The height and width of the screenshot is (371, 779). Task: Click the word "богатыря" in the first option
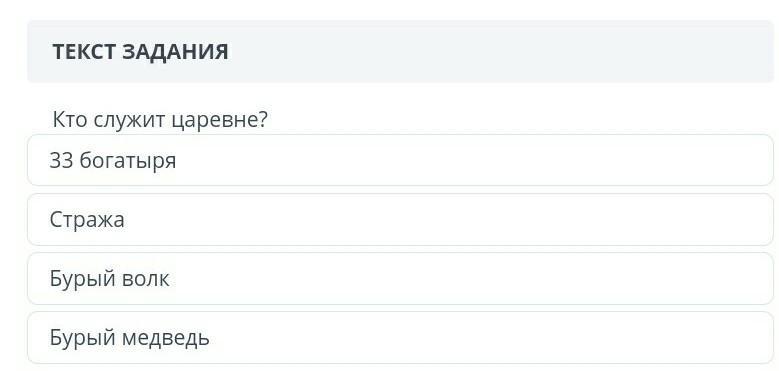[x=128, y=161]
